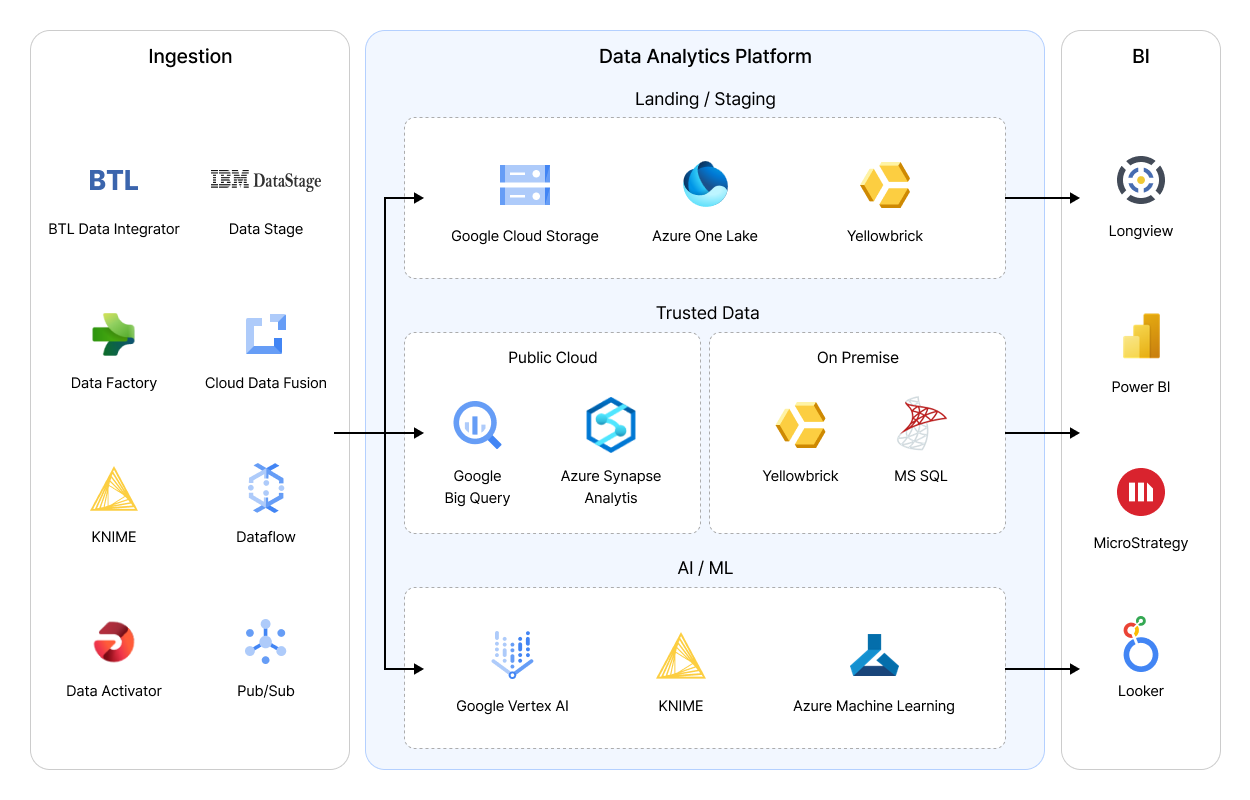Select the IBM DataStage logo
This screenshot has height=800, width=1250.
tap(266, 180)
